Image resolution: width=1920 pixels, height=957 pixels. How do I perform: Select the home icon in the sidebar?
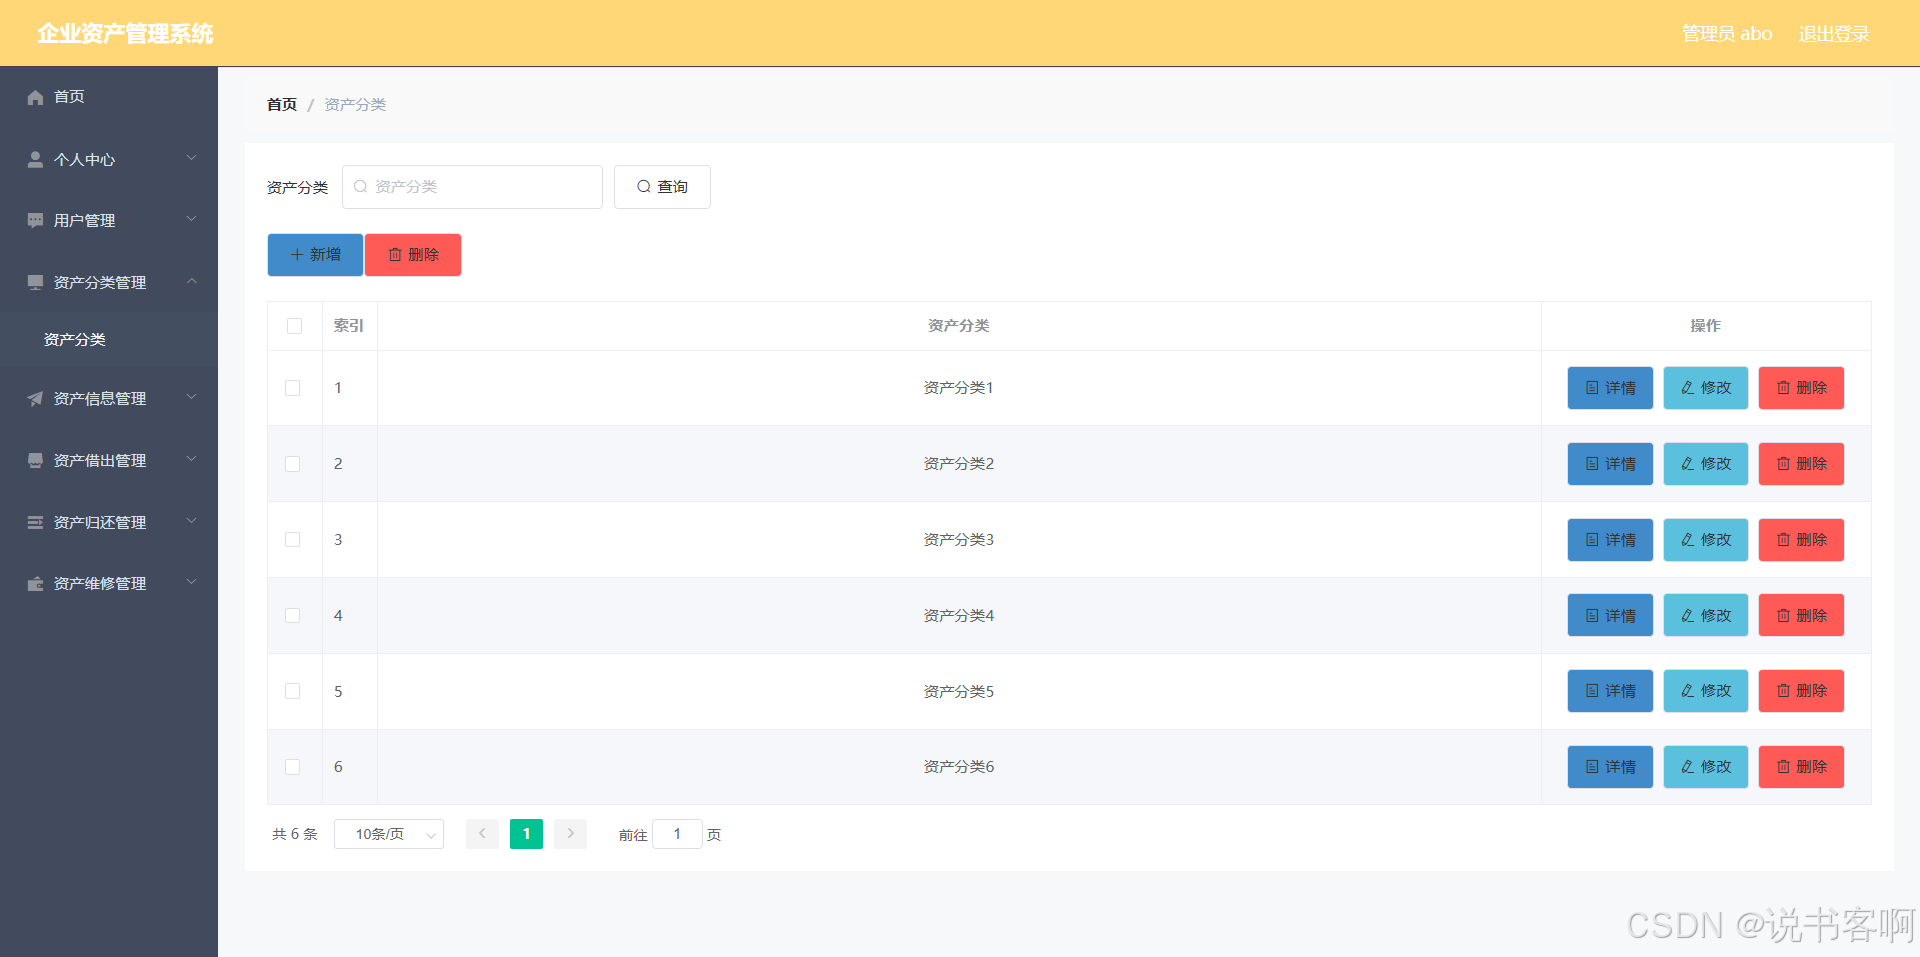36,97
